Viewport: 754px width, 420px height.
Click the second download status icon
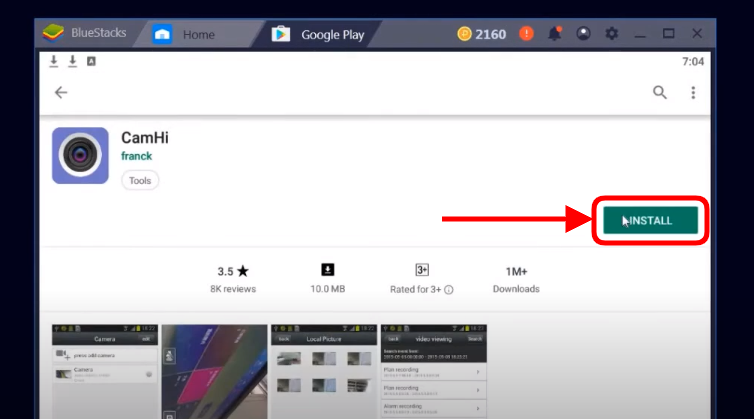(x=73, y=61)
